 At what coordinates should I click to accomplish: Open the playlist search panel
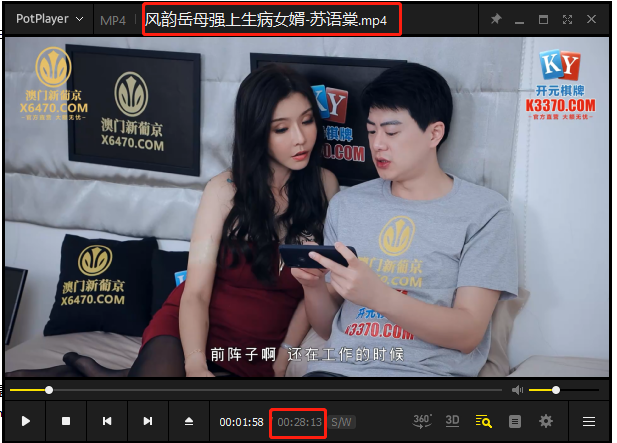click(x=483, y=421)
